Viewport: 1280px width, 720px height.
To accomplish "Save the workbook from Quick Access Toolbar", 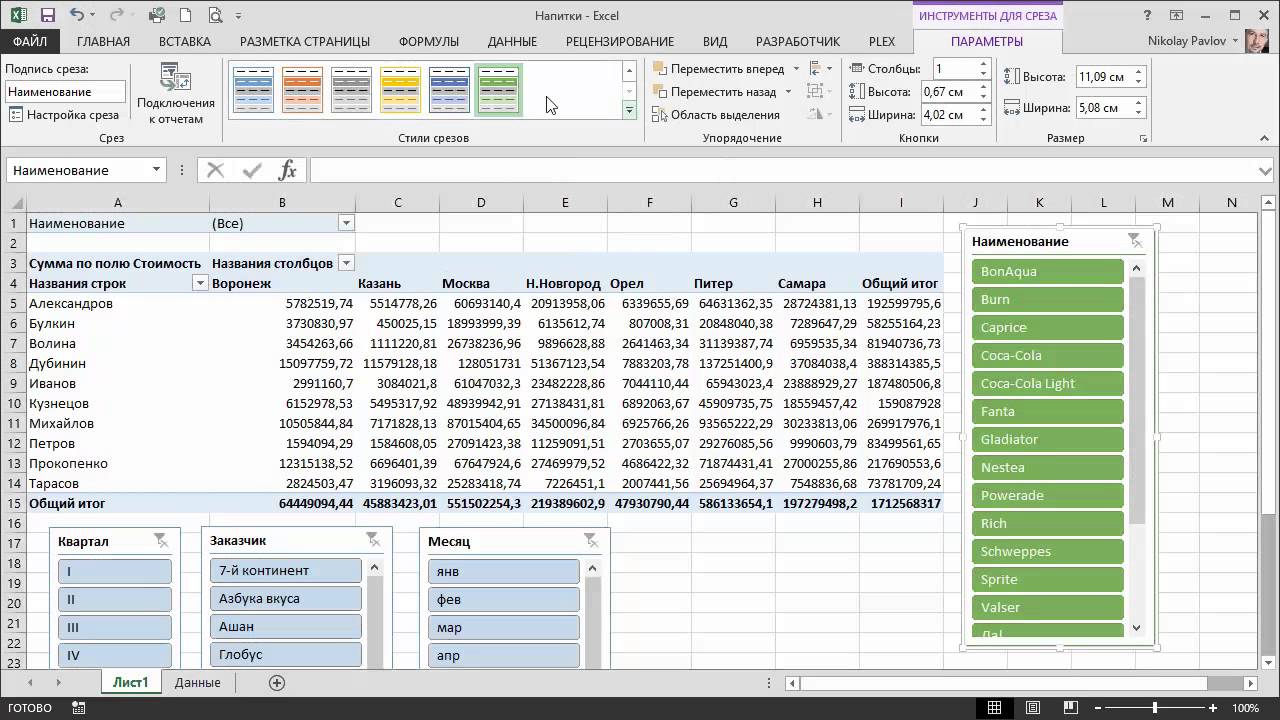I will tap(48, 15).
